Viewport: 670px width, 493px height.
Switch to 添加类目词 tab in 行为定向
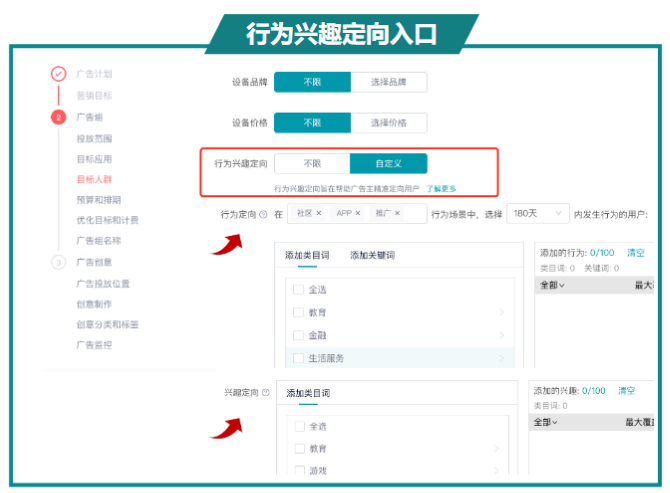[307, 255]
